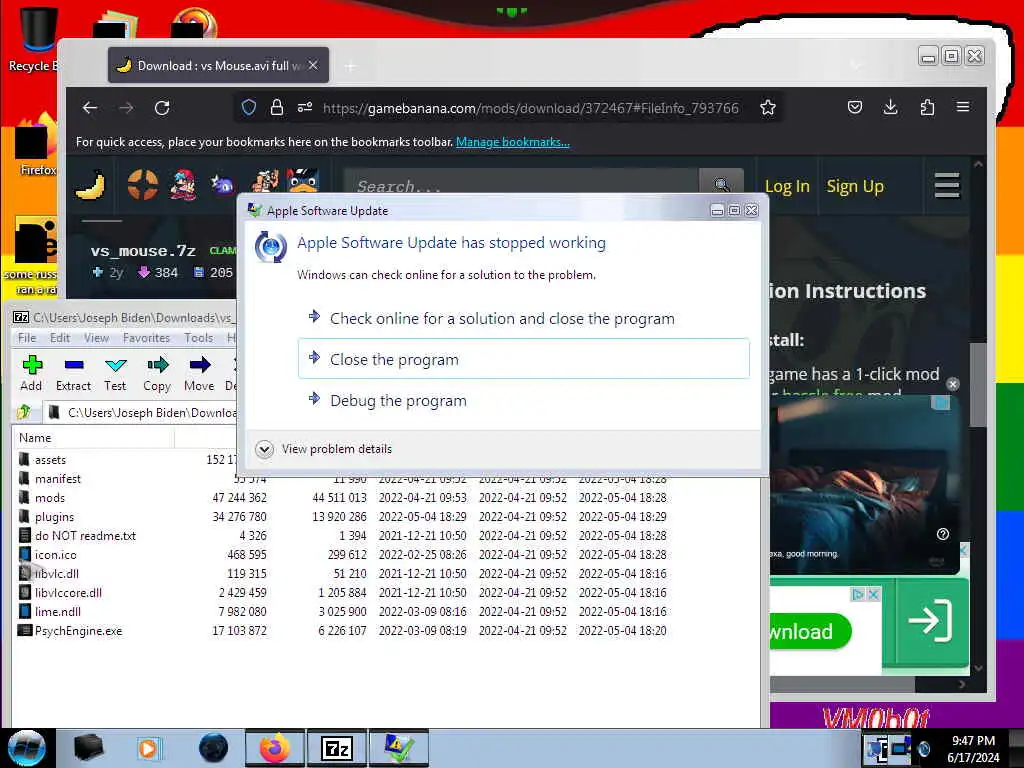Open 7-Zip View menu

tap(96, 338)
